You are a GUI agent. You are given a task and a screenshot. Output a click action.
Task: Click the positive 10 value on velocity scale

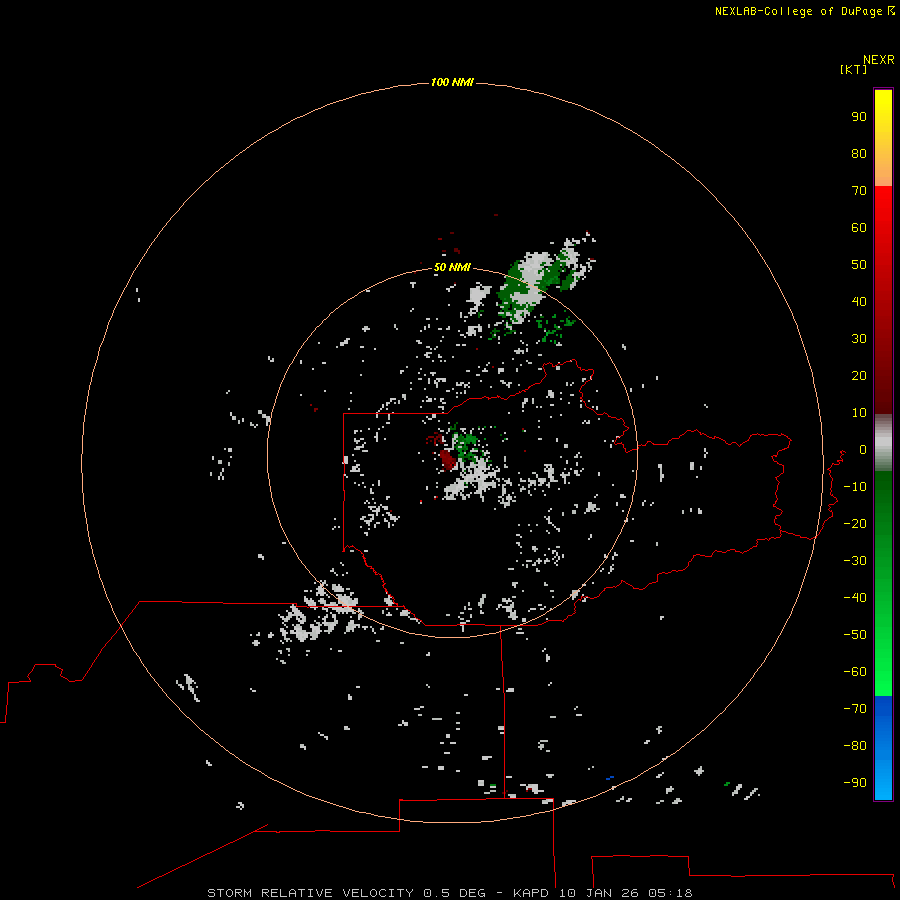tap(859, 413)
